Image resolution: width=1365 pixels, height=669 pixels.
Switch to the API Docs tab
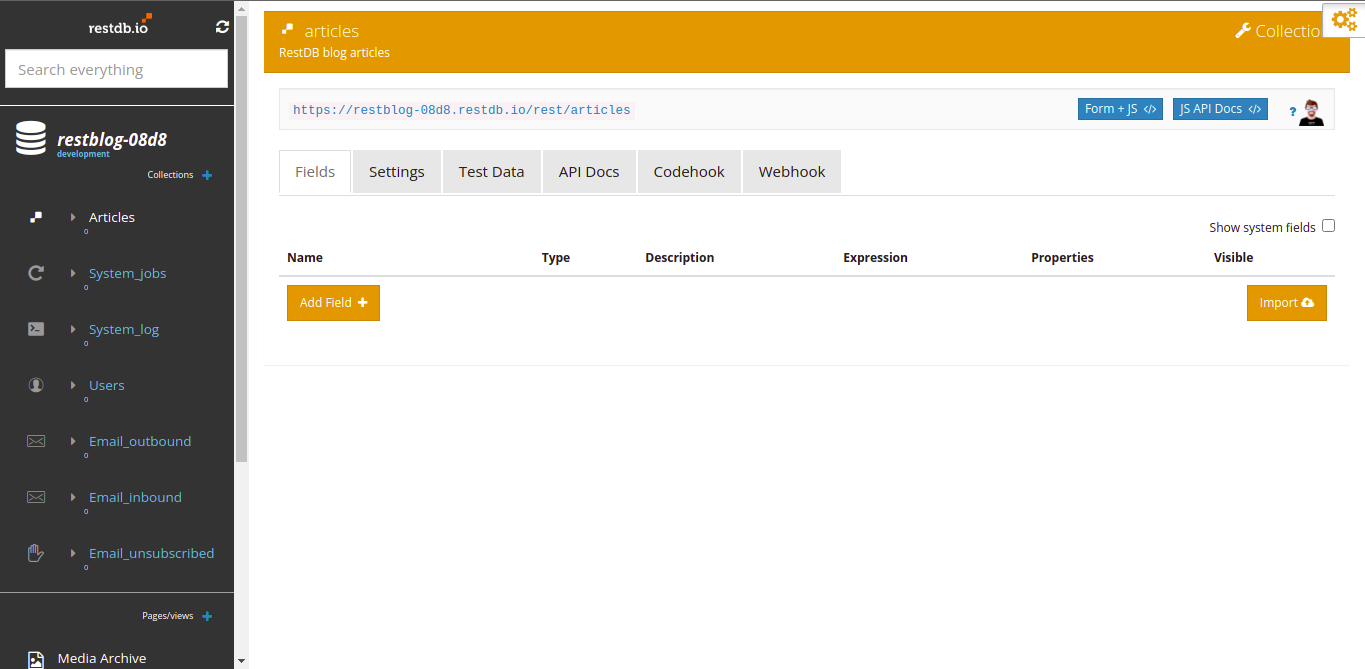pos(589,171)
